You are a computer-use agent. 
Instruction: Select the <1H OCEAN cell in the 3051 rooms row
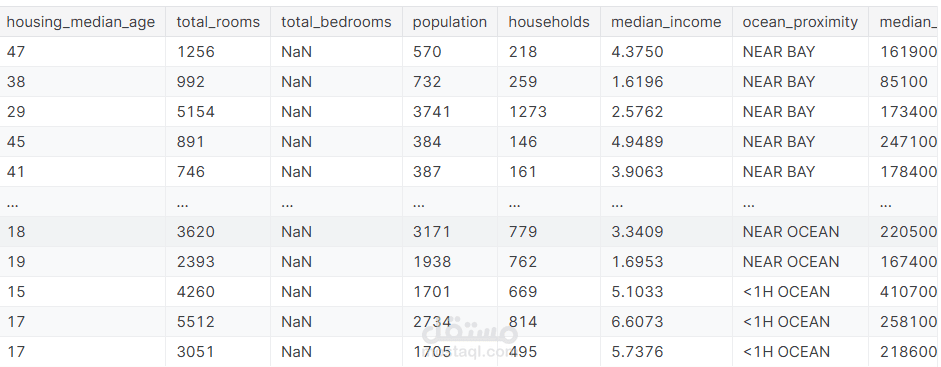click(786, 352)
